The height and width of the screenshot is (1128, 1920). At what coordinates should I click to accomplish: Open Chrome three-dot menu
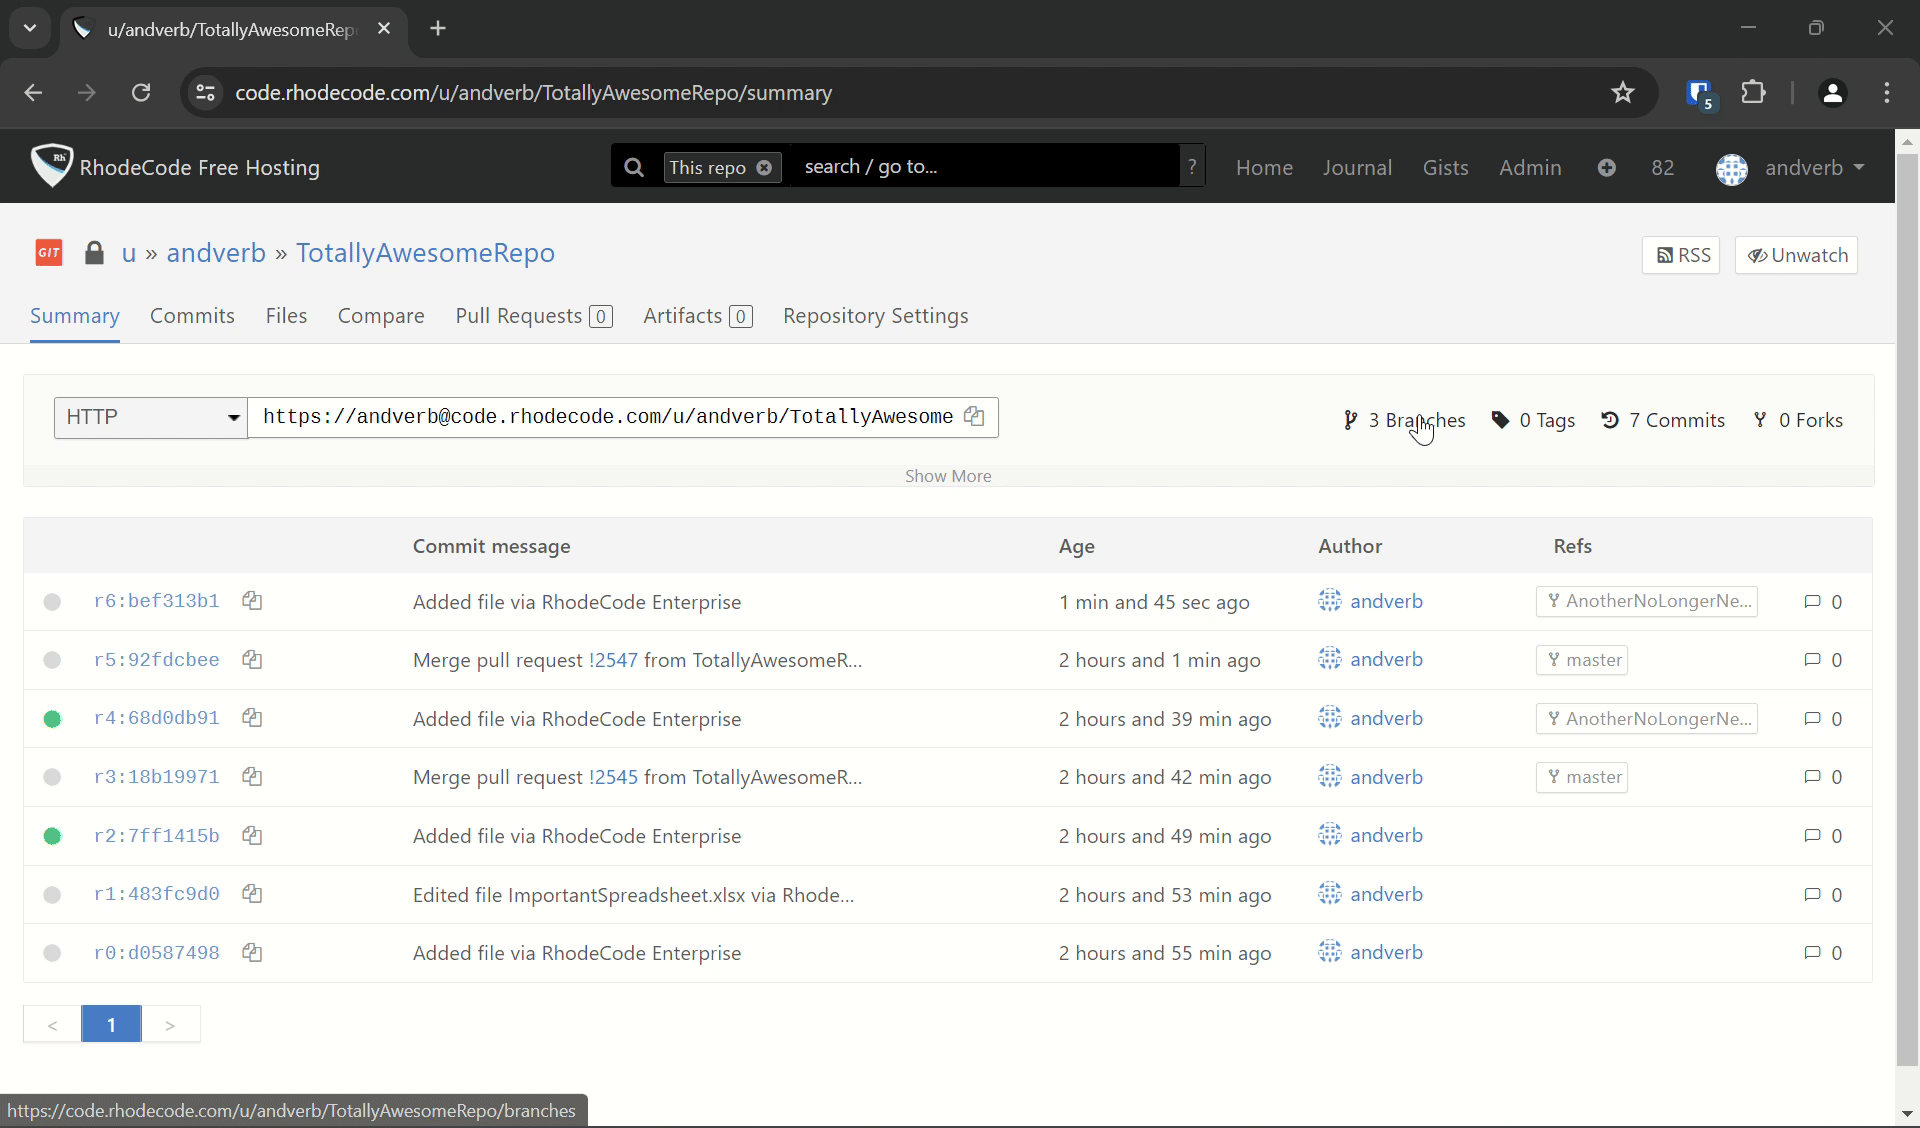pos(1887,93)
